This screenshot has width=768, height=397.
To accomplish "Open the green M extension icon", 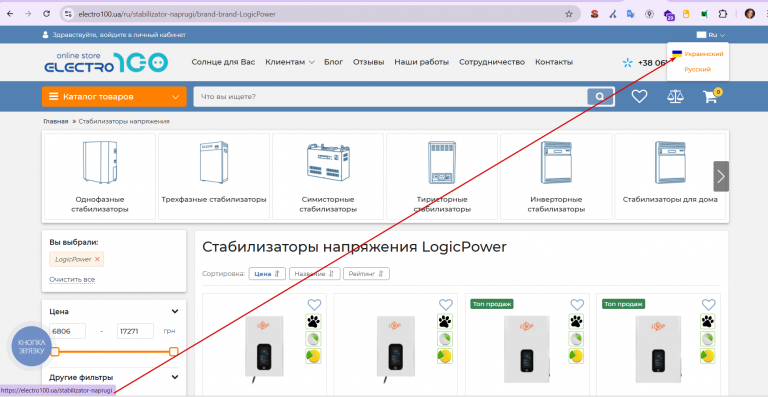I will tap(704, 14).
